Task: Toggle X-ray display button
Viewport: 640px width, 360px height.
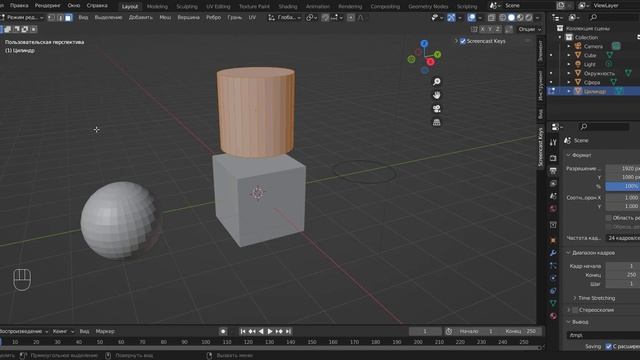Action: (491, 18)
